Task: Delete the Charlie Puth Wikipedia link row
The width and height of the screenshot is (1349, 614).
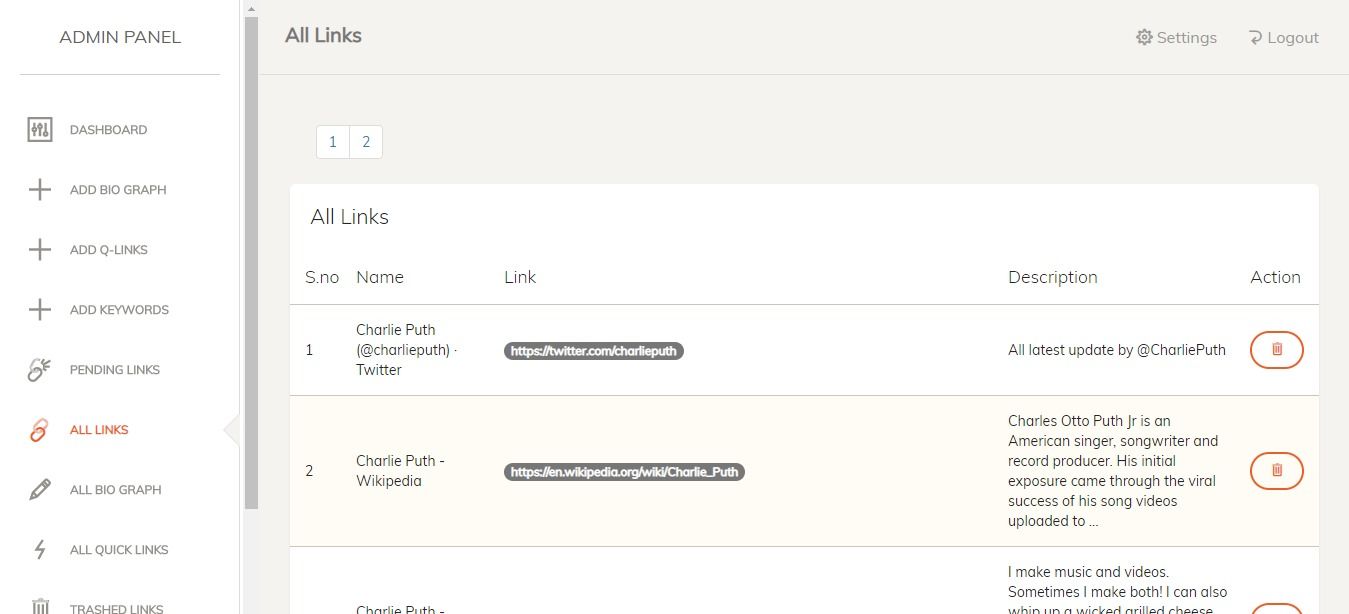Action: (x=1277, y=470)
